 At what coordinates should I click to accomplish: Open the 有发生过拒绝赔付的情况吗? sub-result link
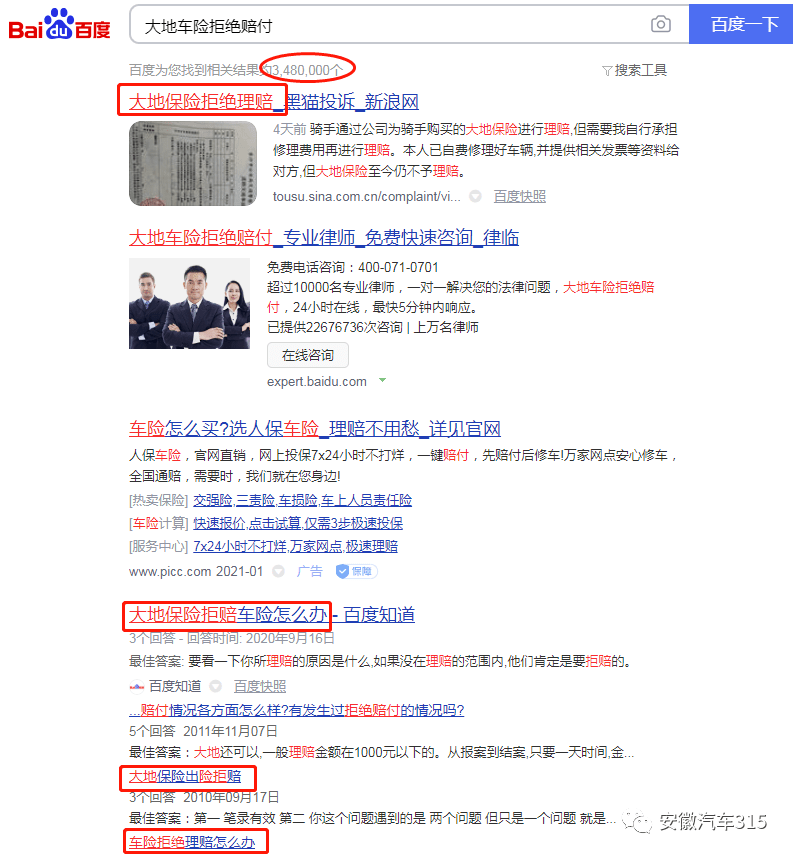(x=296, y=710)
